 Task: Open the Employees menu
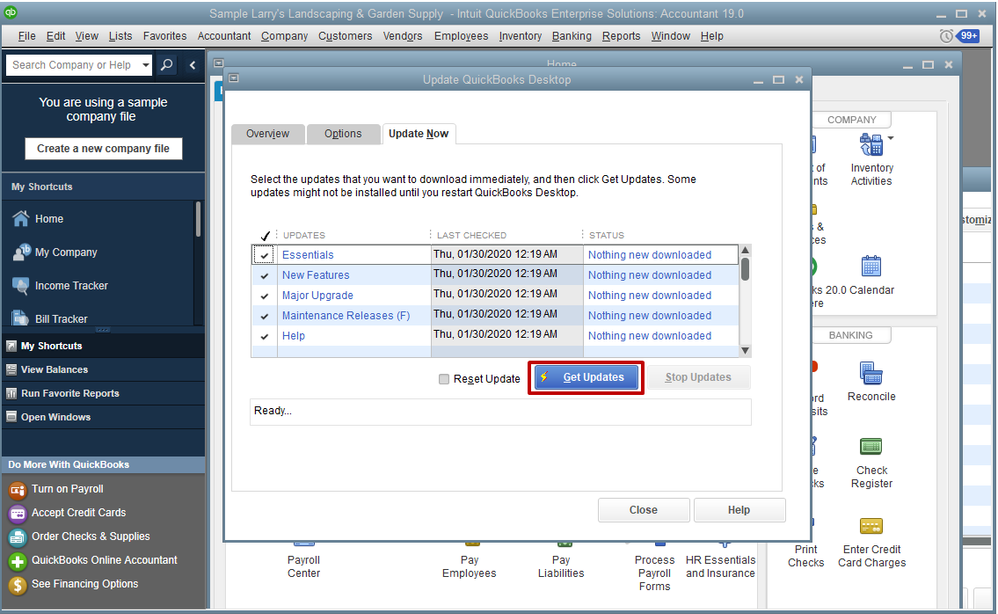coord(461,36)
